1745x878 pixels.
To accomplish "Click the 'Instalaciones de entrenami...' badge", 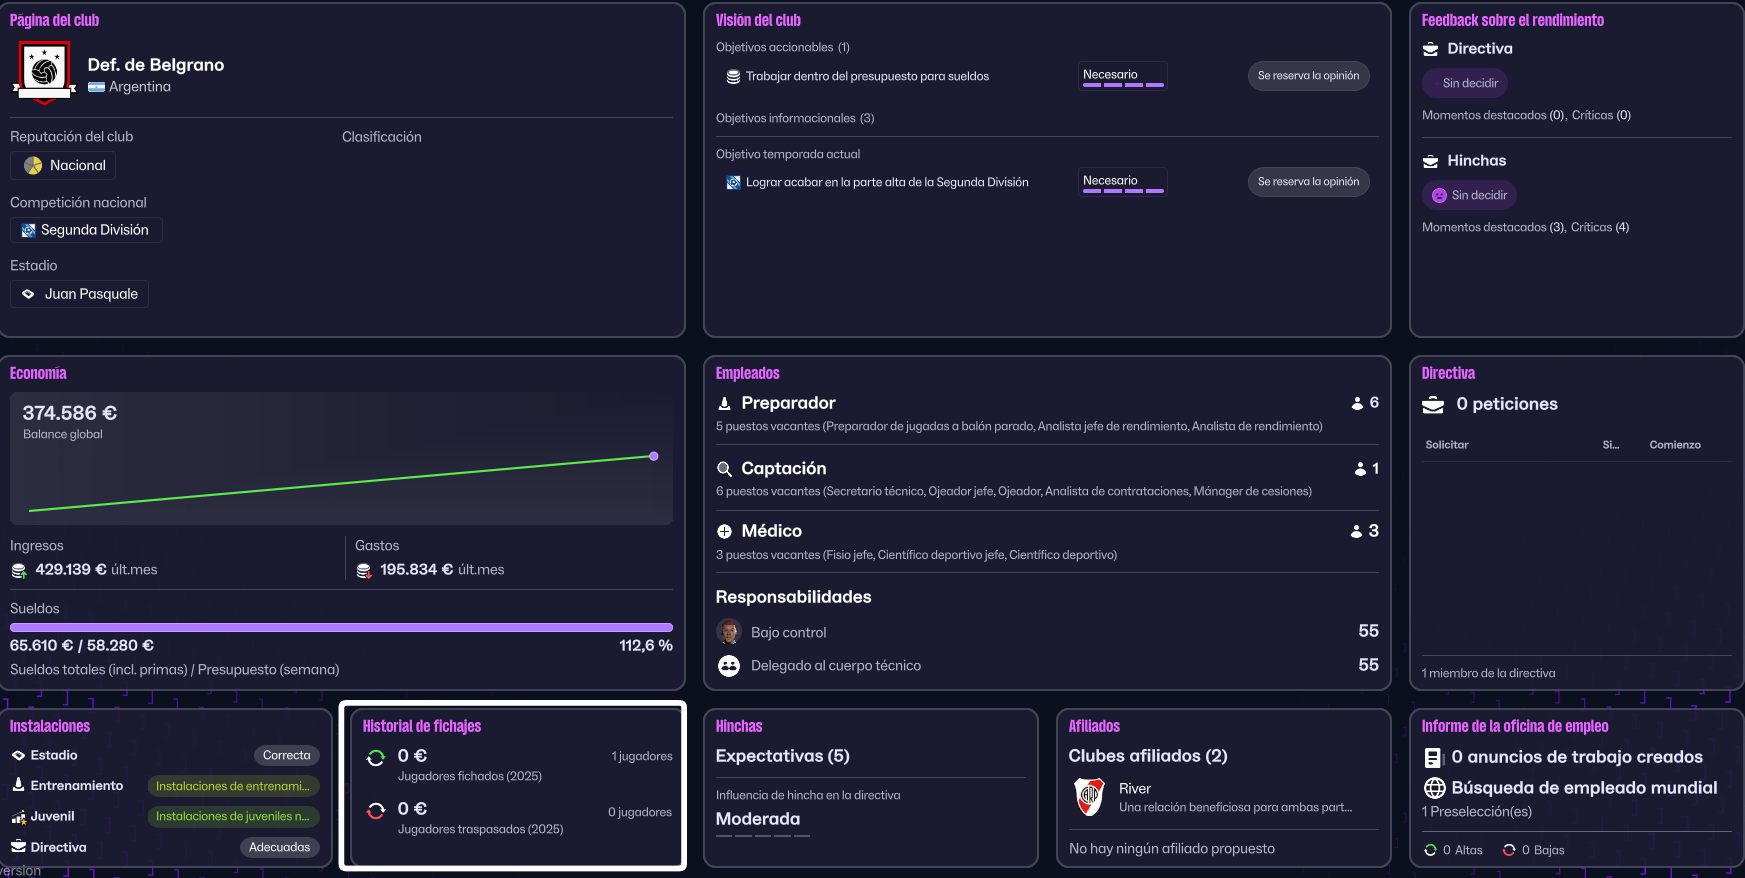I will pos(233,786).
